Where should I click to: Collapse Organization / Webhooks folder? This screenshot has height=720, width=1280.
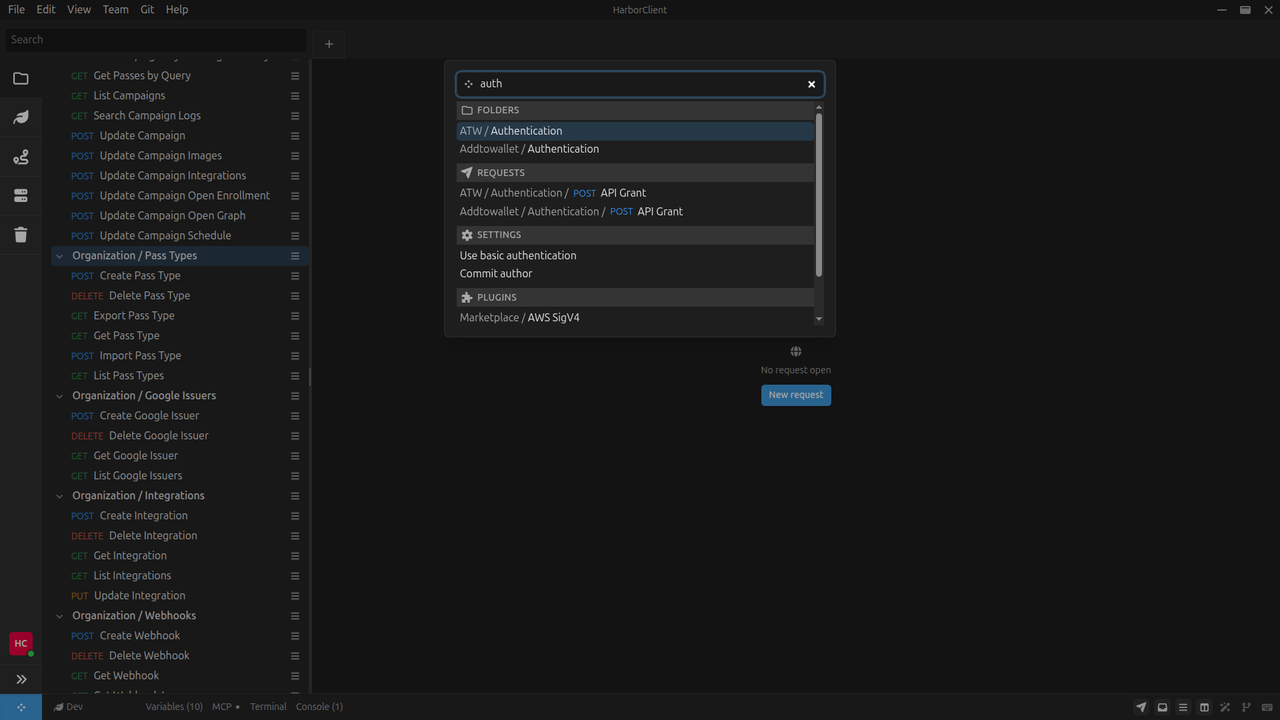(x=59, y=616)
